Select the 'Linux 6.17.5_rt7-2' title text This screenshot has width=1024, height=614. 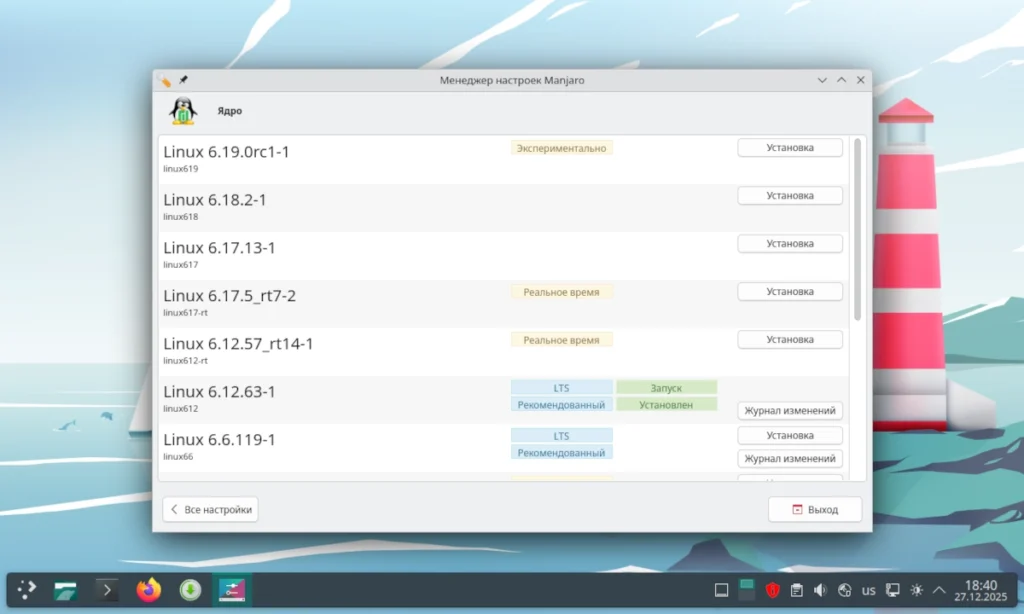click(x=229, y=296)
